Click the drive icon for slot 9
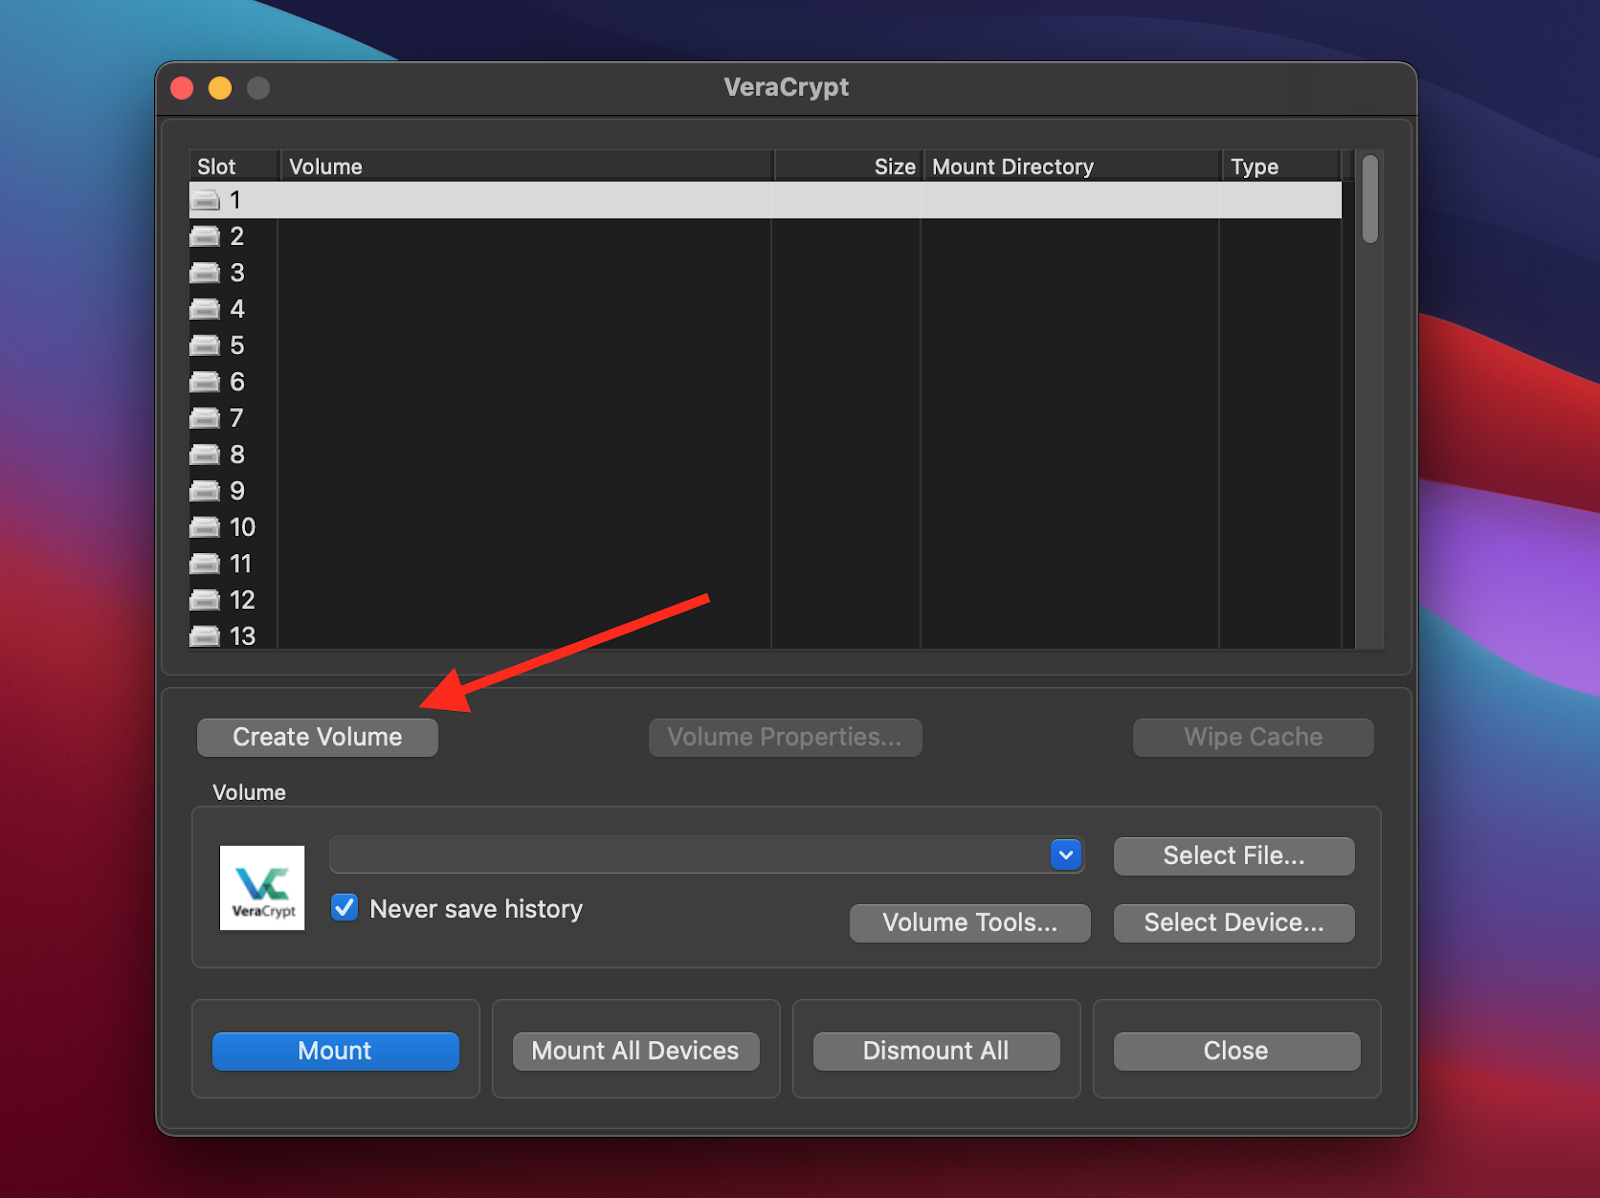Image resolution: width=1600 pixels, height=1198 pixels. click(205, 491)
